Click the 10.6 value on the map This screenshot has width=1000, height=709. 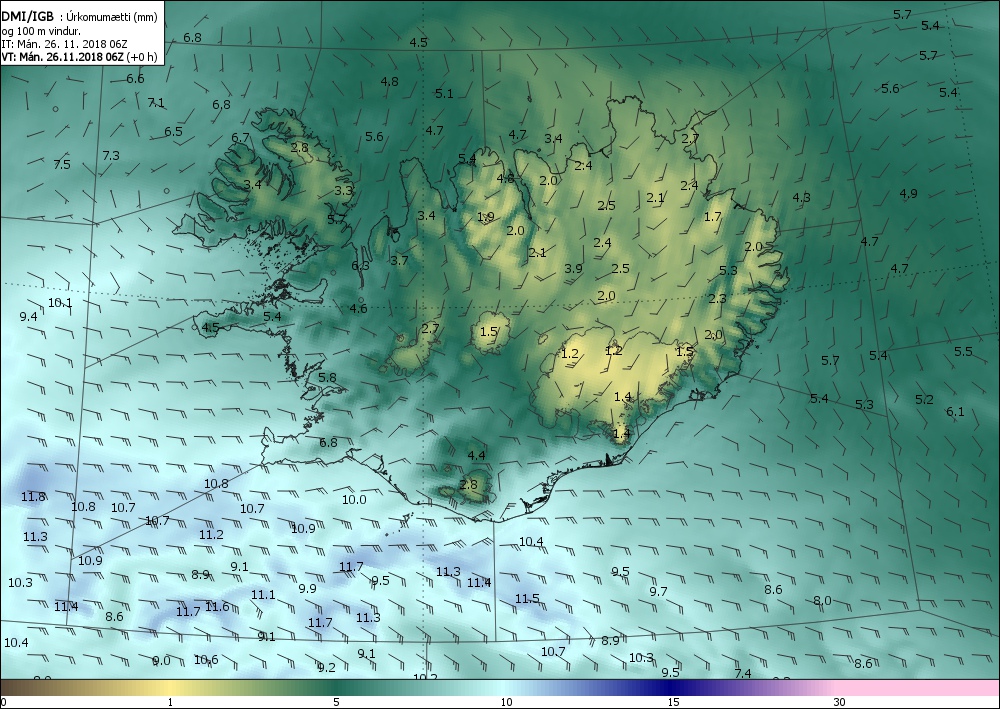pos(206,659)
